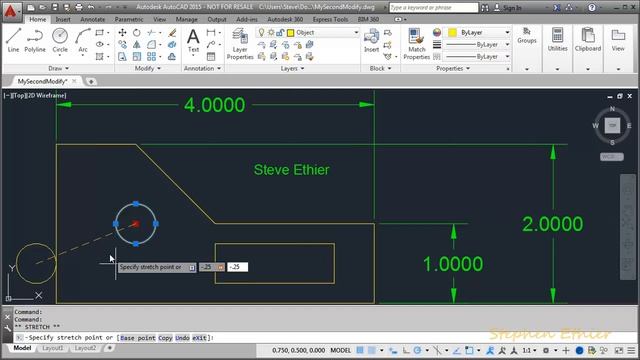Screen dimensions: 640x360
Task: Click the yellow layer color square
Action: pos(291,33)
